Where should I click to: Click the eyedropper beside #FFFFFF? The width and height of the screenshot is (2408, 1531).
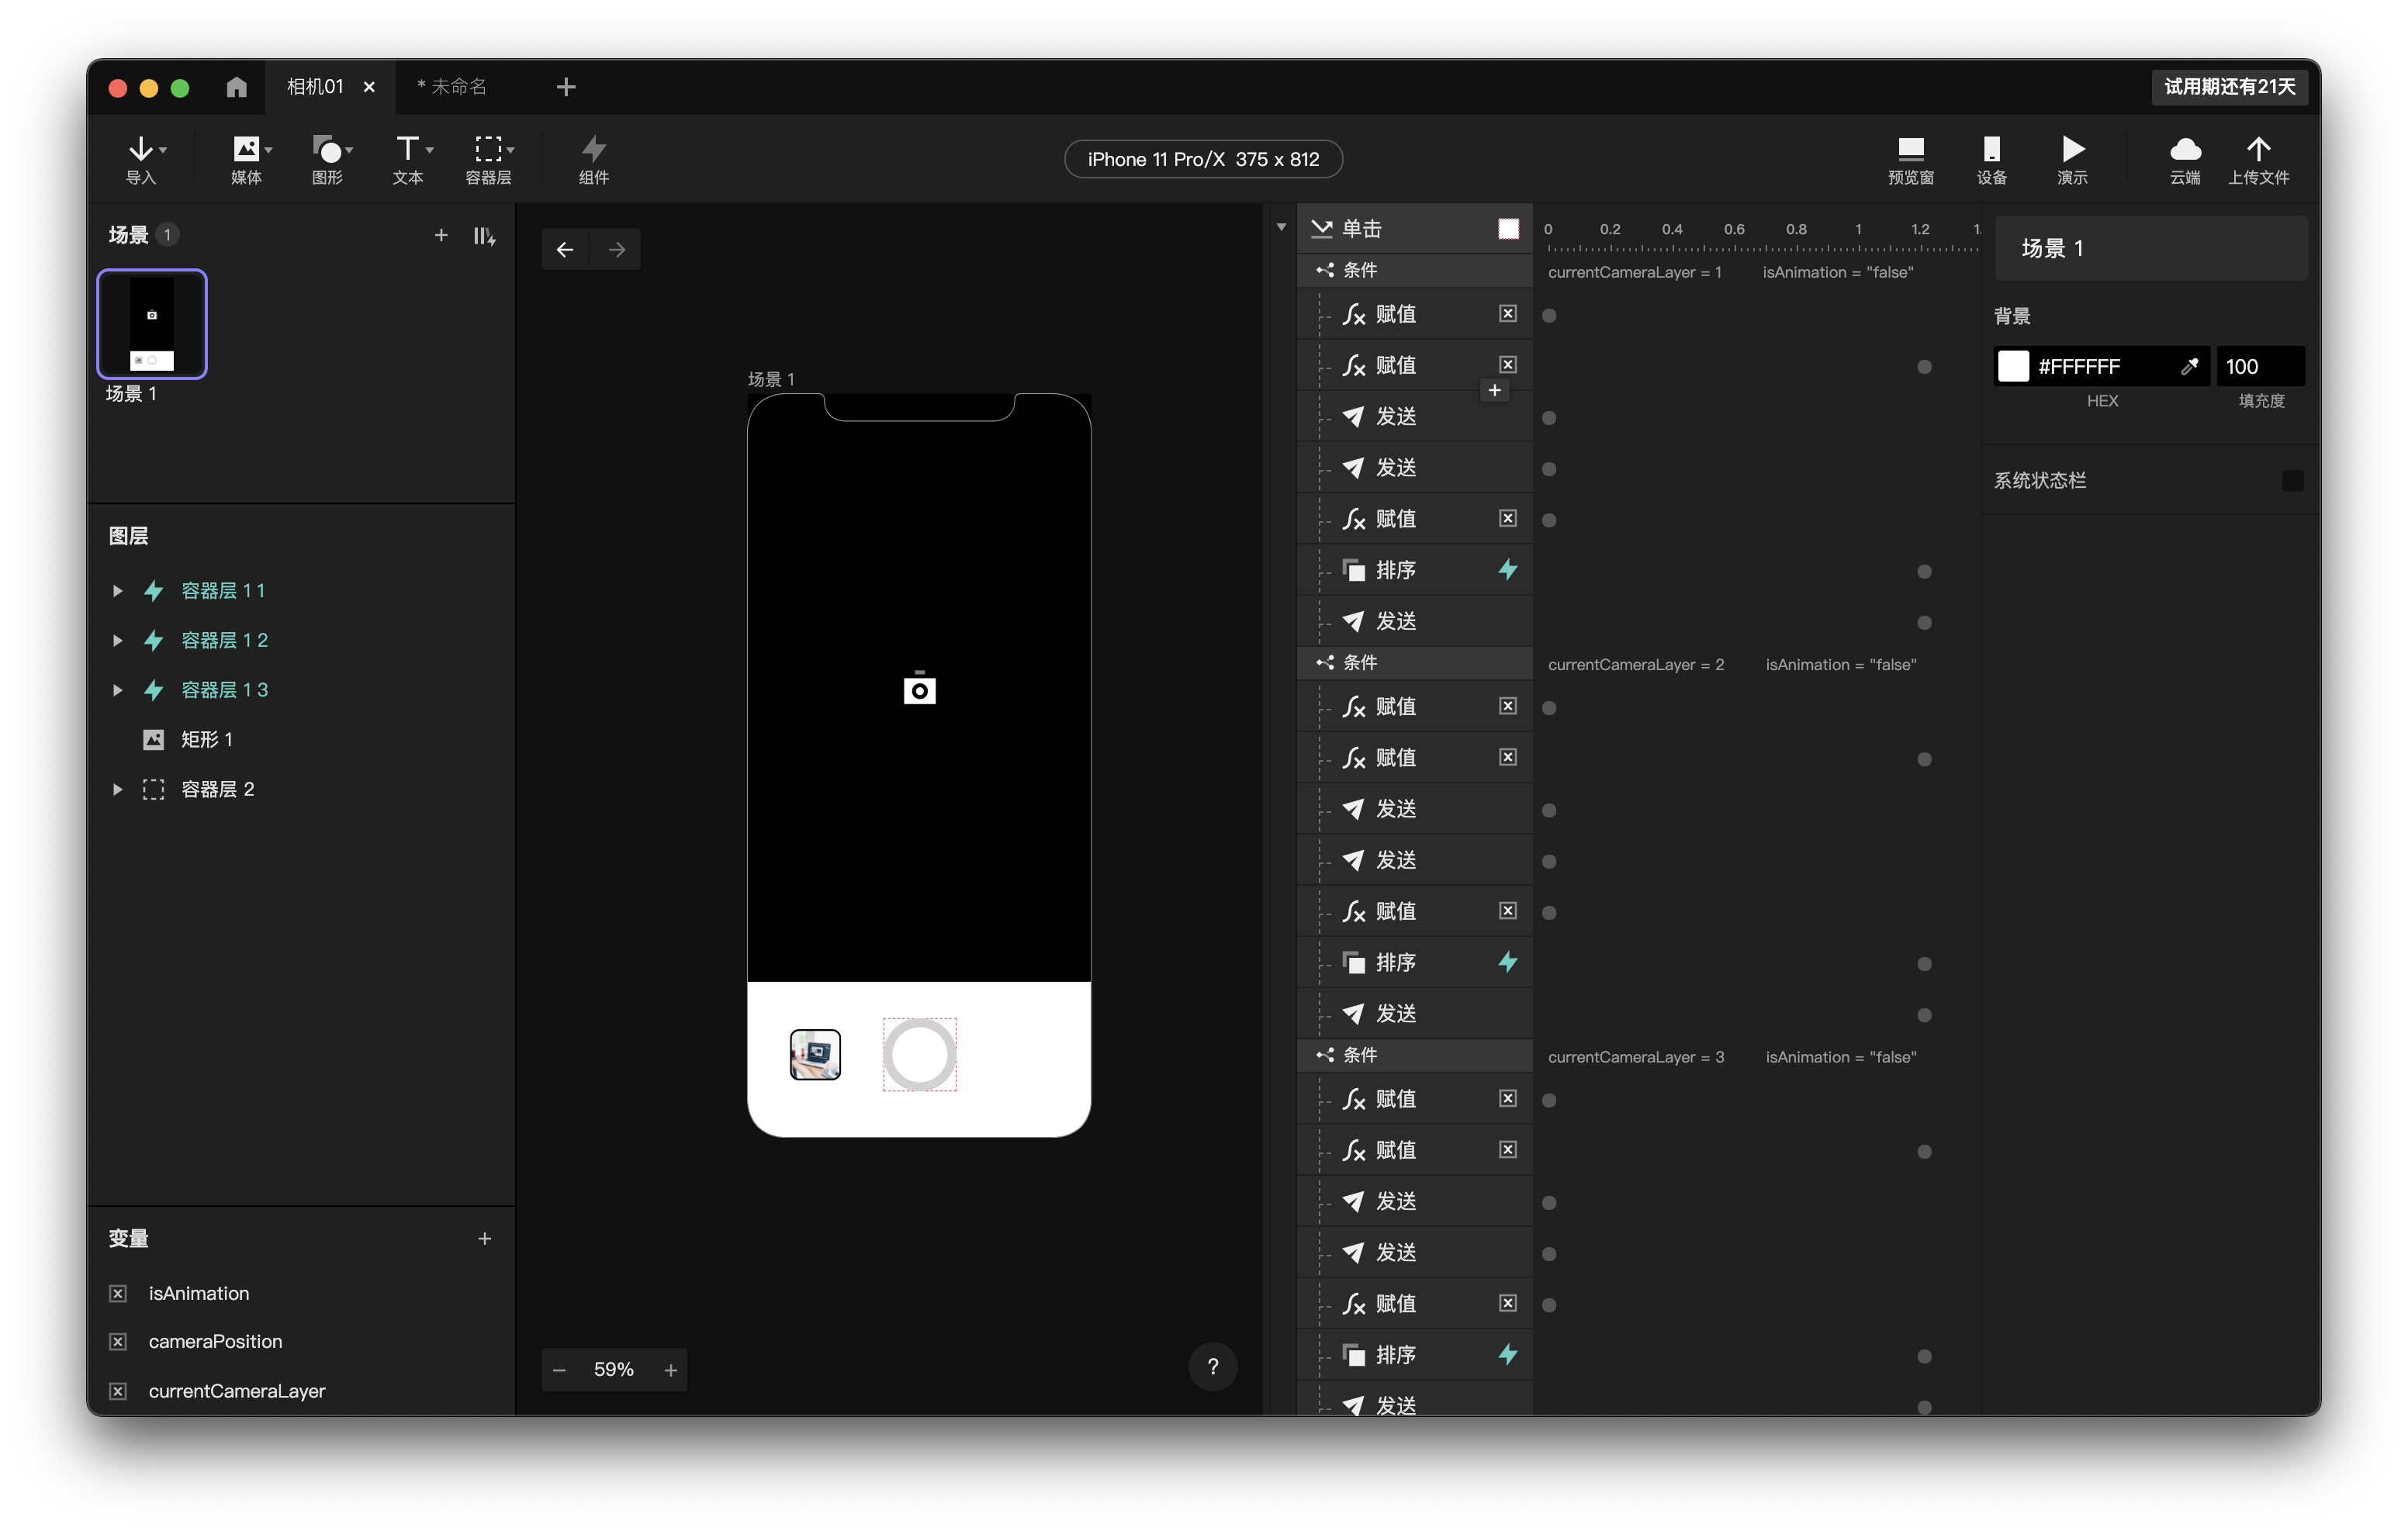click(x=2189, y=366)
